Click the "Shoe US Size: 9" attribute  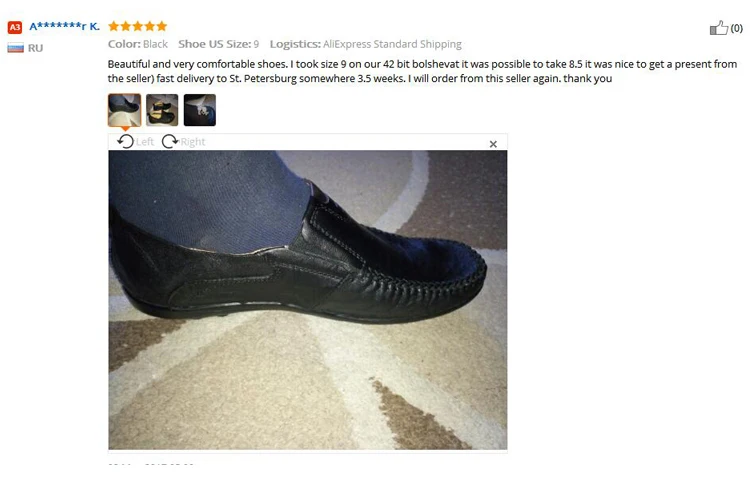[219, 44]
